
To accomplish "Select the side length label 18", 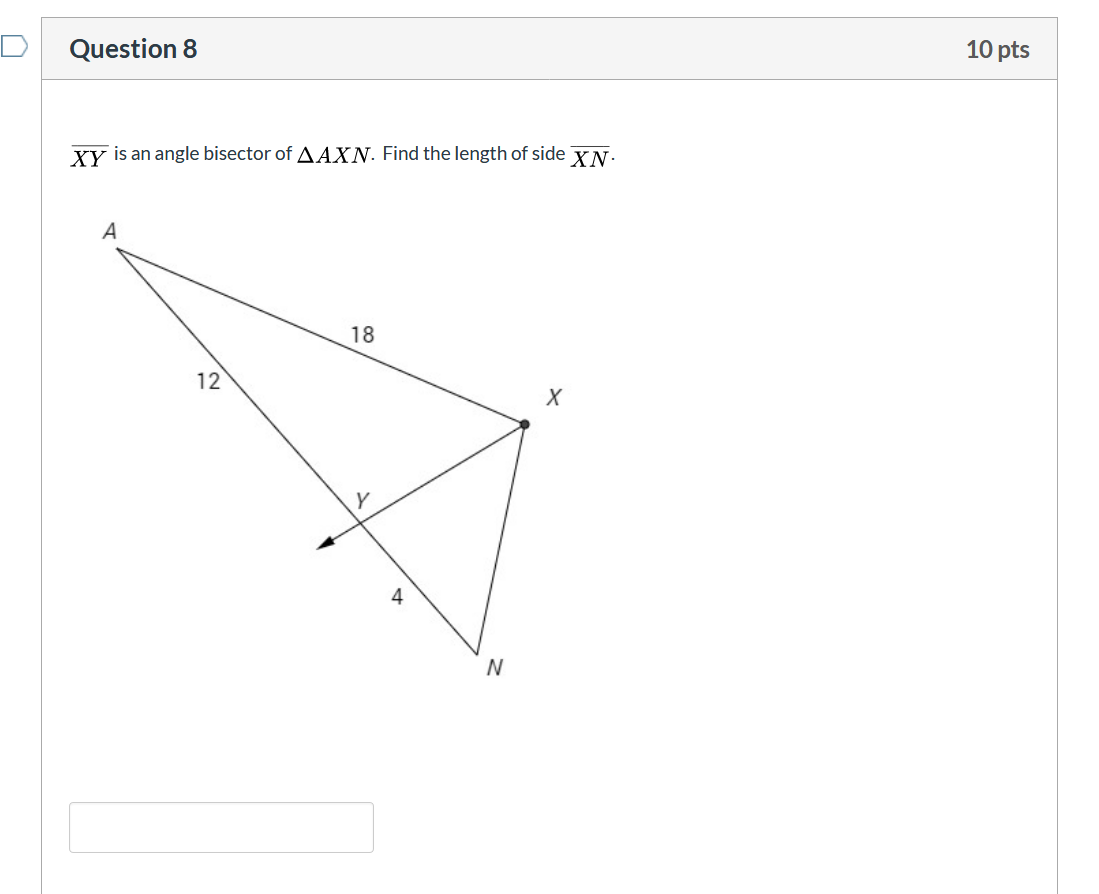I will [x=362, y=336].
